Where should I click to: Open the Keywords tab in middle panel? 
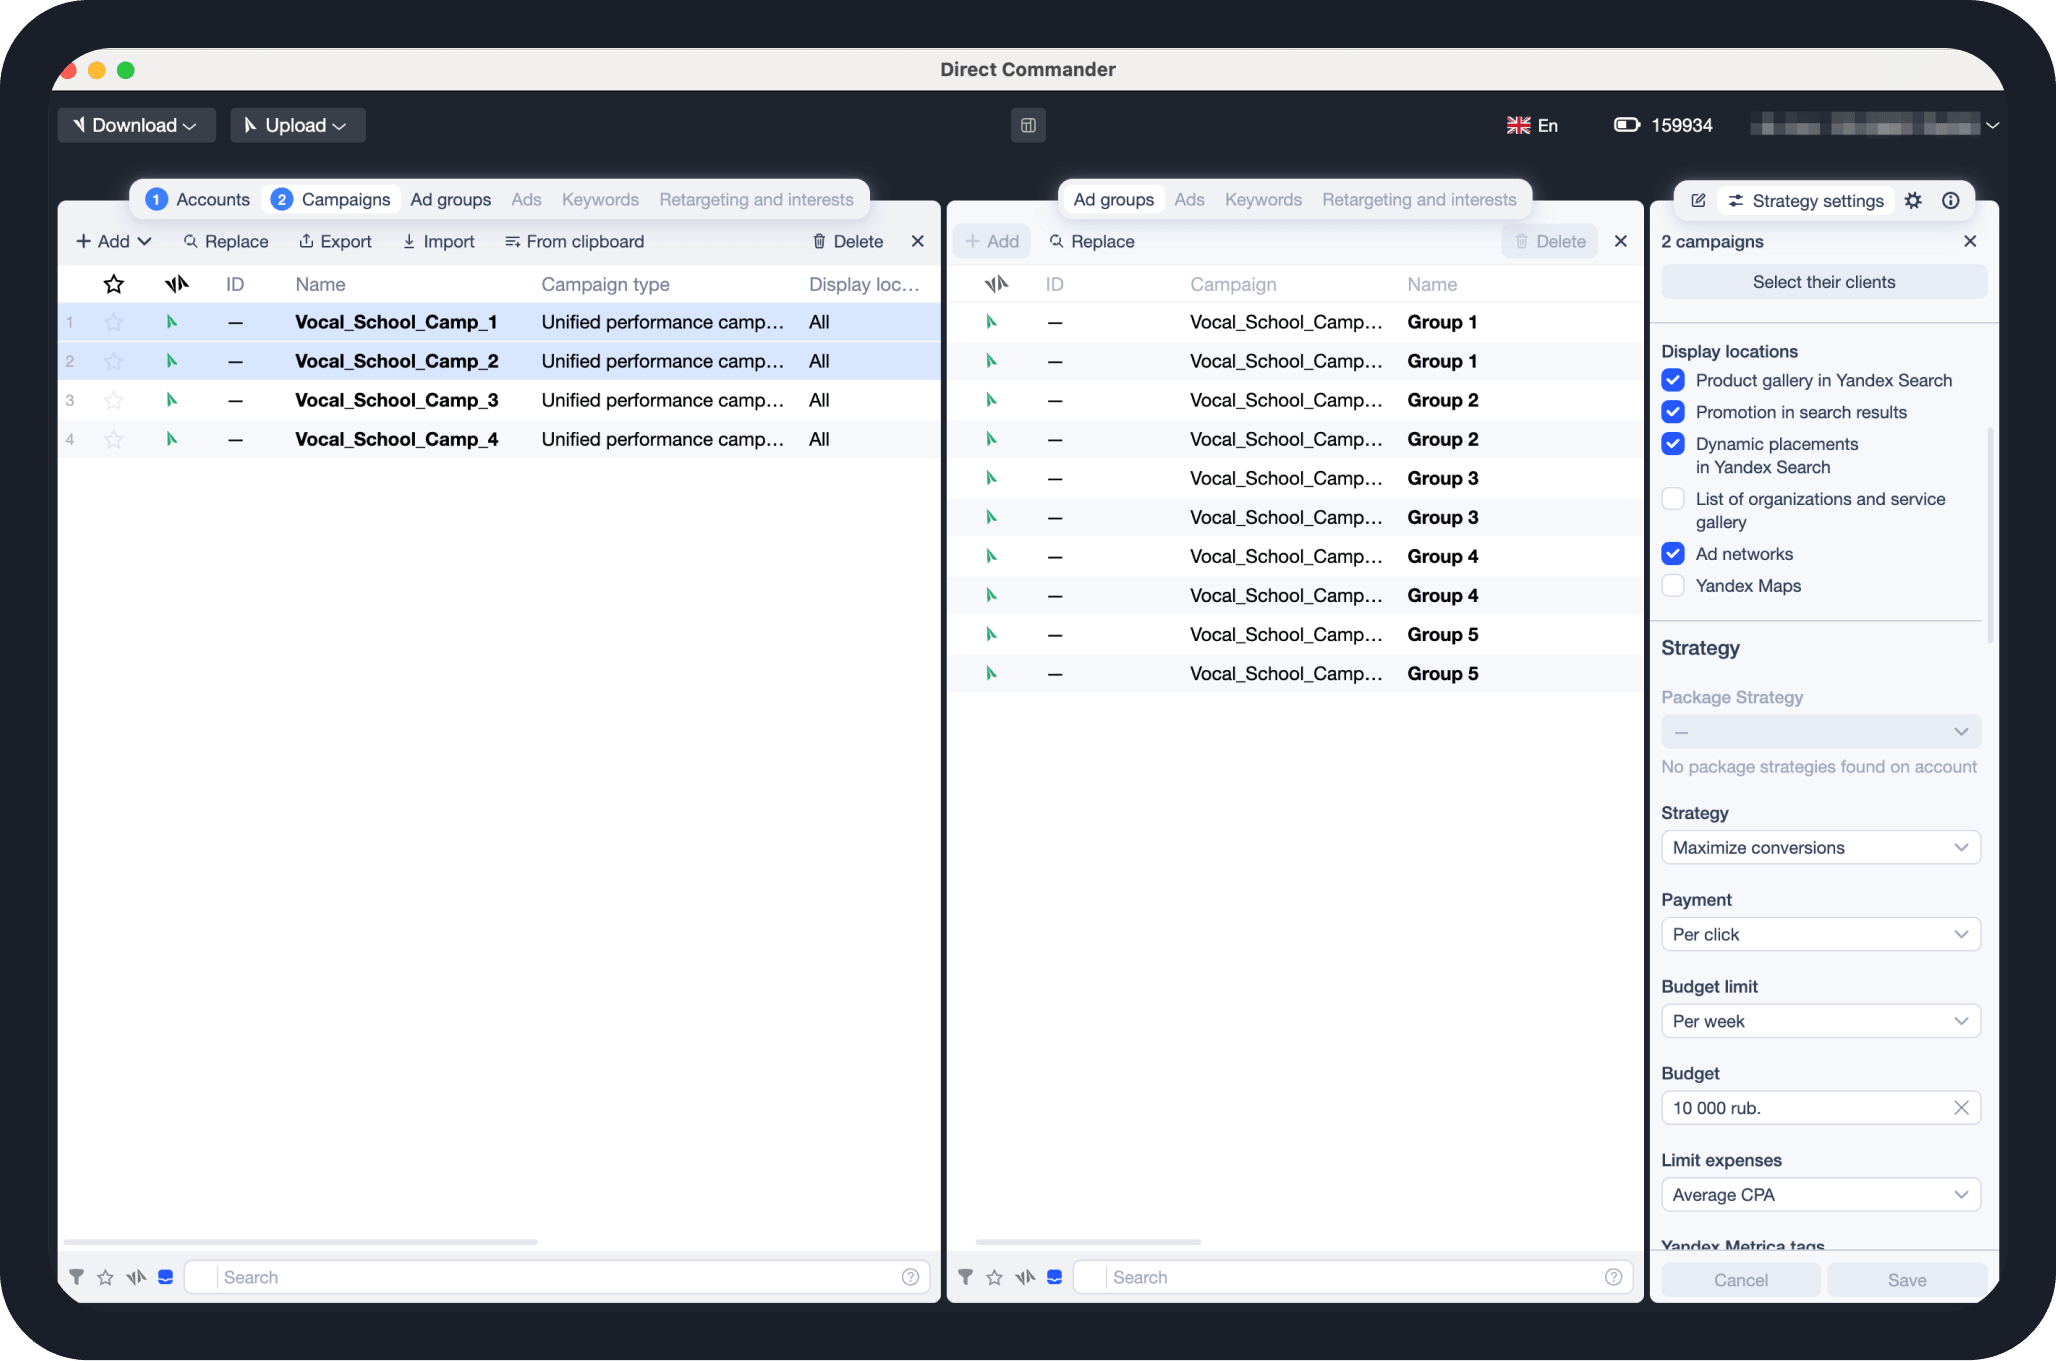point(1263,199)
